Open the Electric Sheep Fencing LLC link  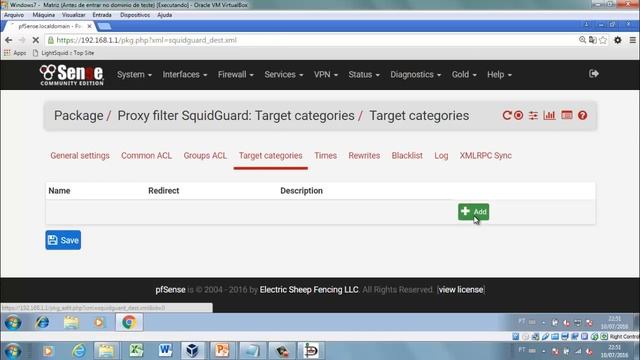tap(309, 290)
